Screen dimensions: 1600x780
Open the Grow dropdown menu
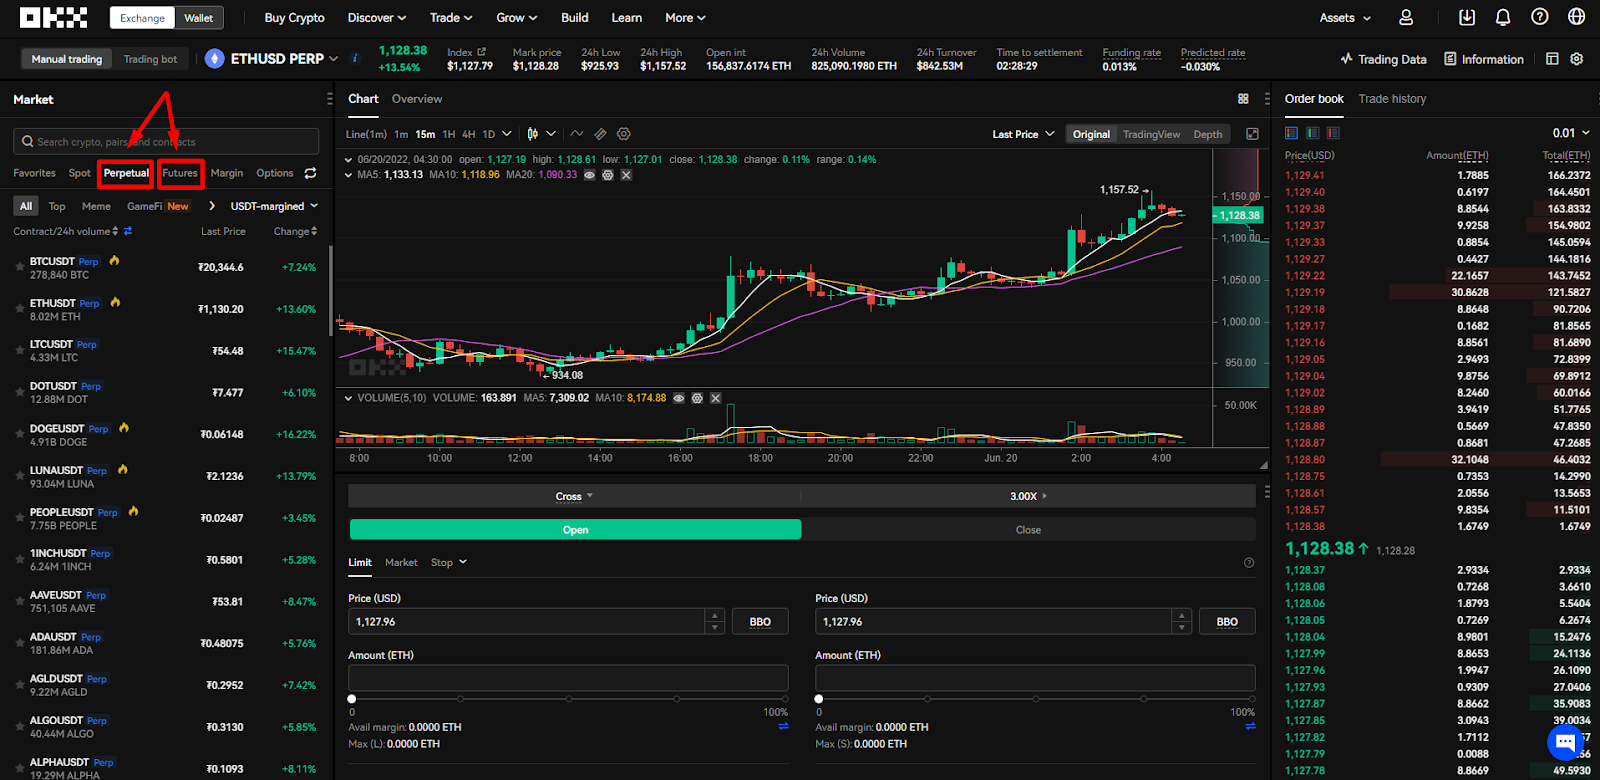[517, 18]
